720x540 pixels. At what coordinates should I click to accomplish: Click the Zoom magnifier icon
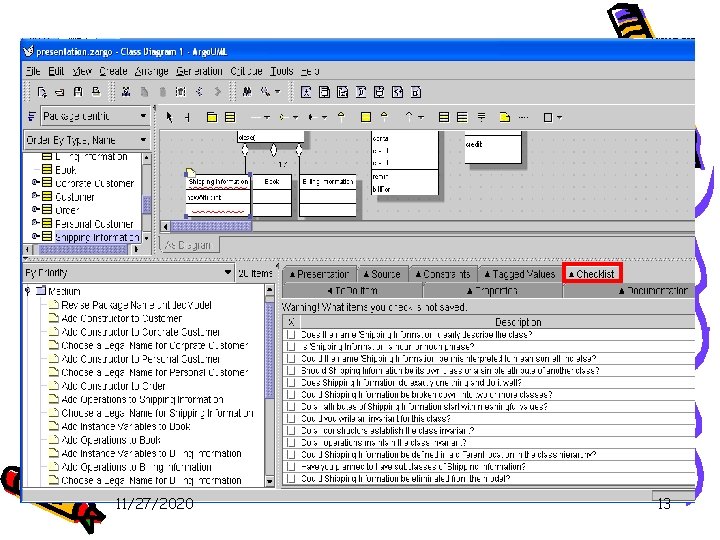(265, 92)
